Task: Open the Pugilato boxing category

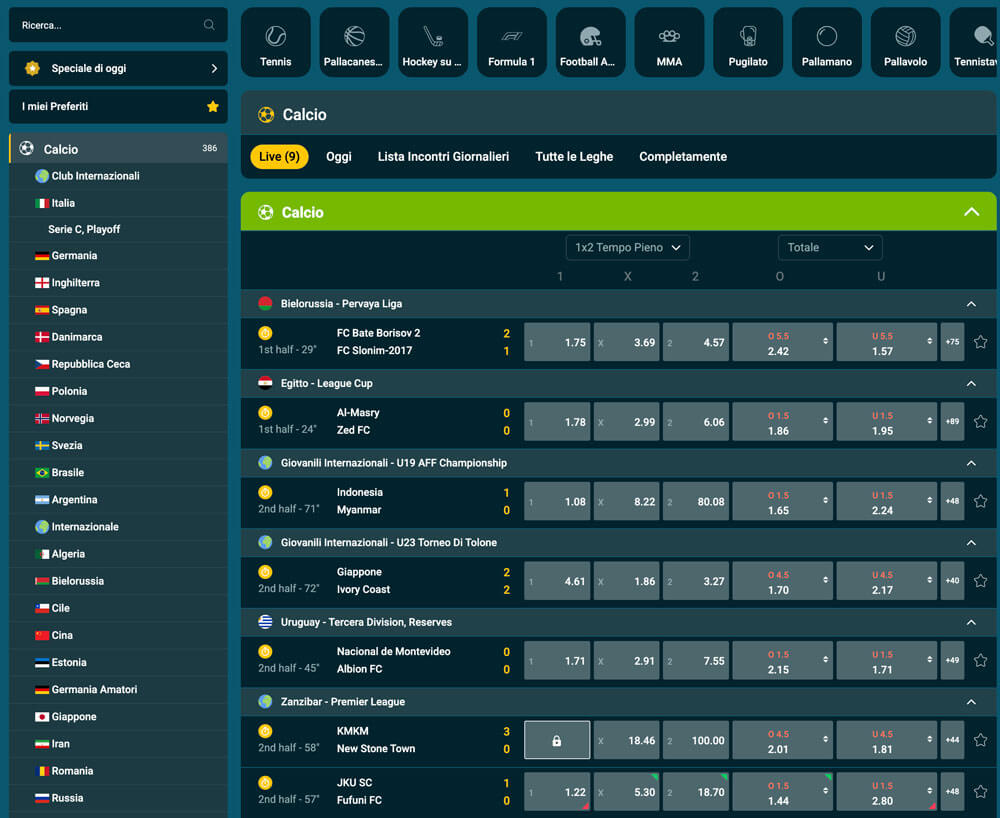Action: pyautogui.click(x=747, y=43)
